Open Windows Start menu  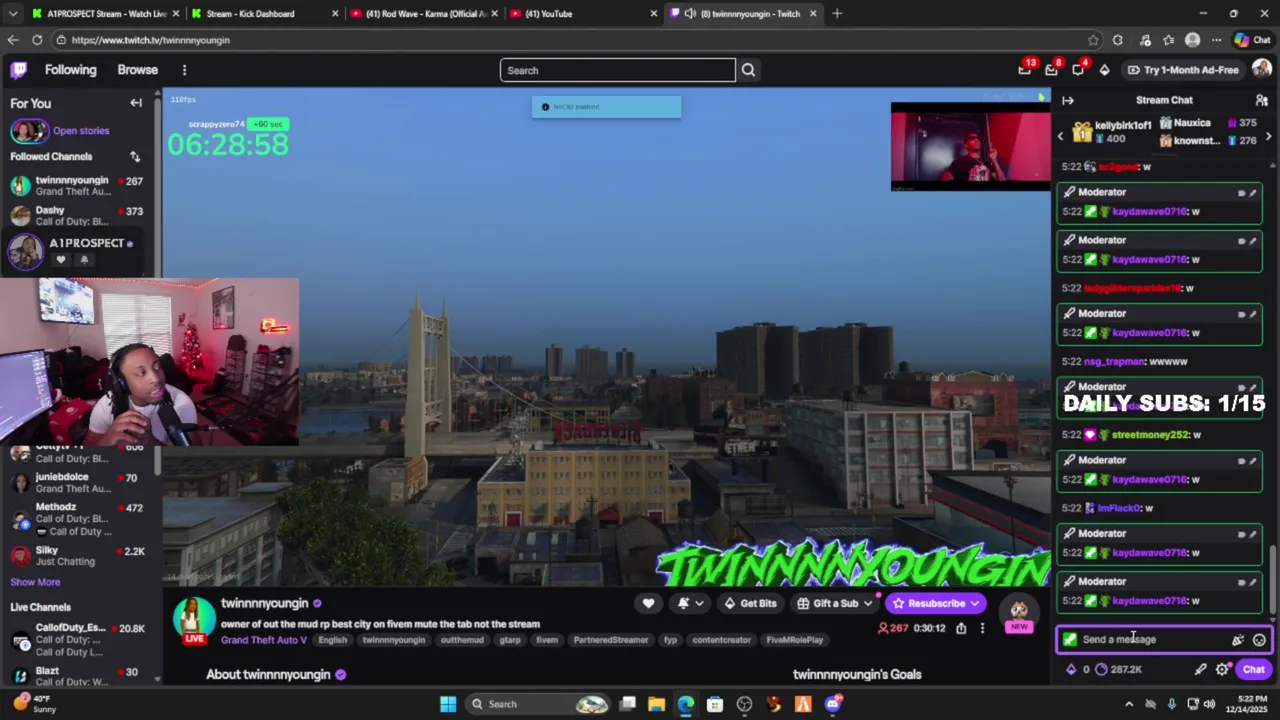448,704
